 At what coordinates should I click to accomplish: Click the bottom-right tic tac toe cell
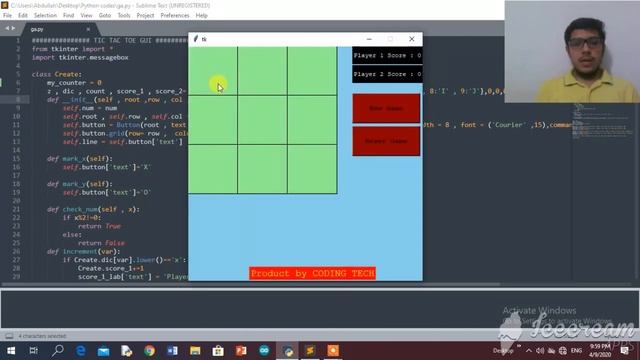[x=312, y=169]
